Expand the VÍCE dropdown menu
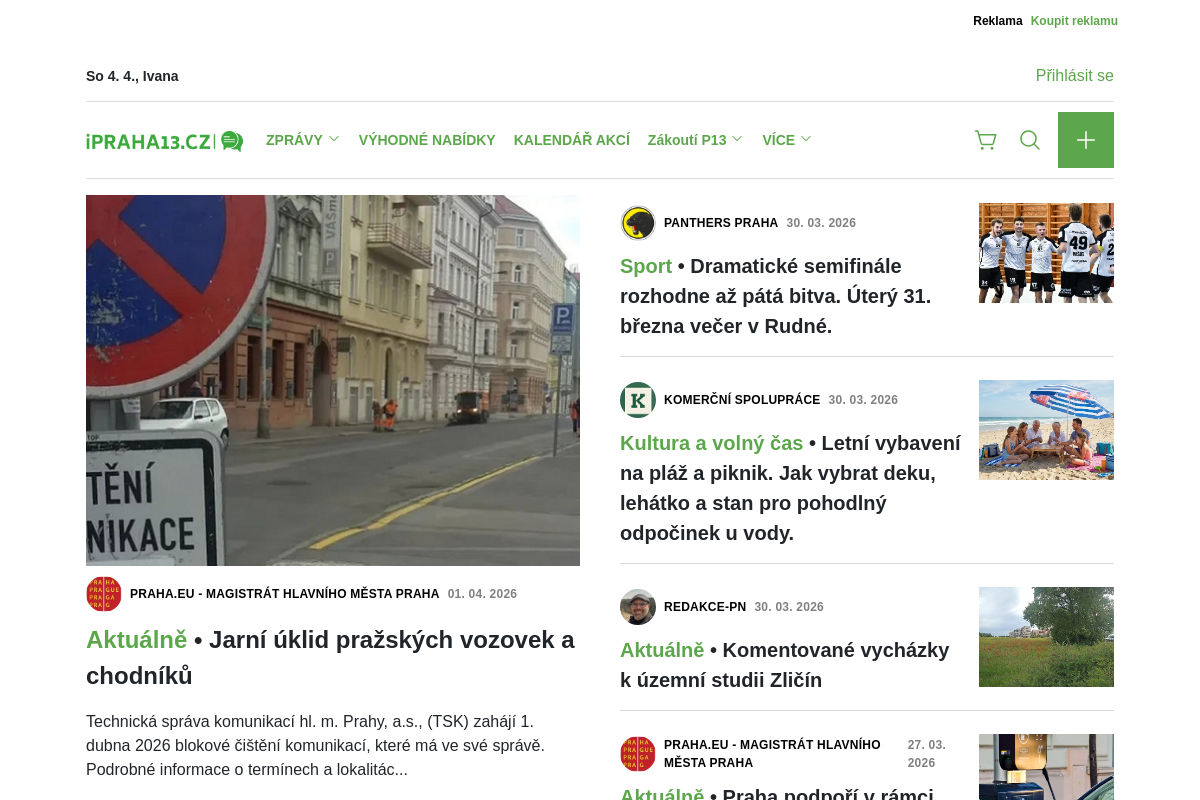 tap(779, 139)
